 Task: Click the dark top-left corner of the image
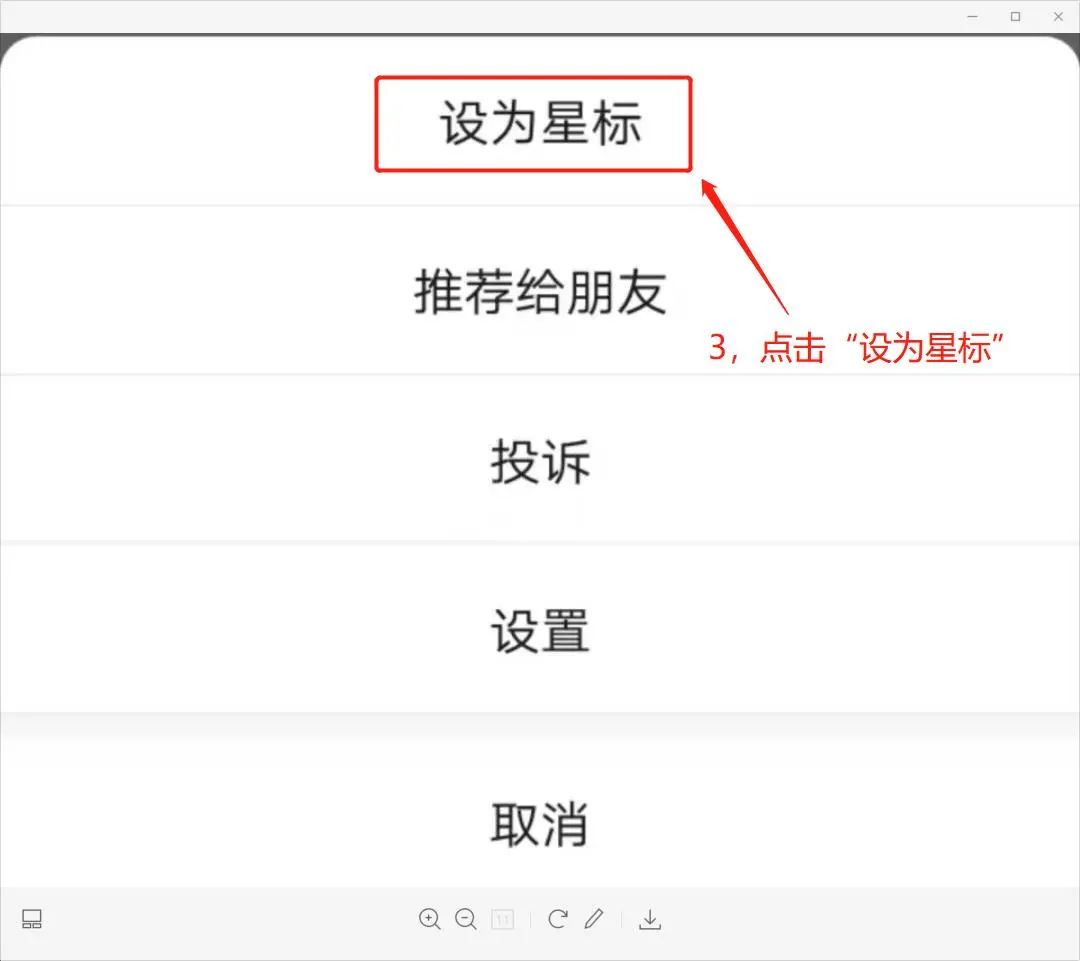(x=6, y=42)
